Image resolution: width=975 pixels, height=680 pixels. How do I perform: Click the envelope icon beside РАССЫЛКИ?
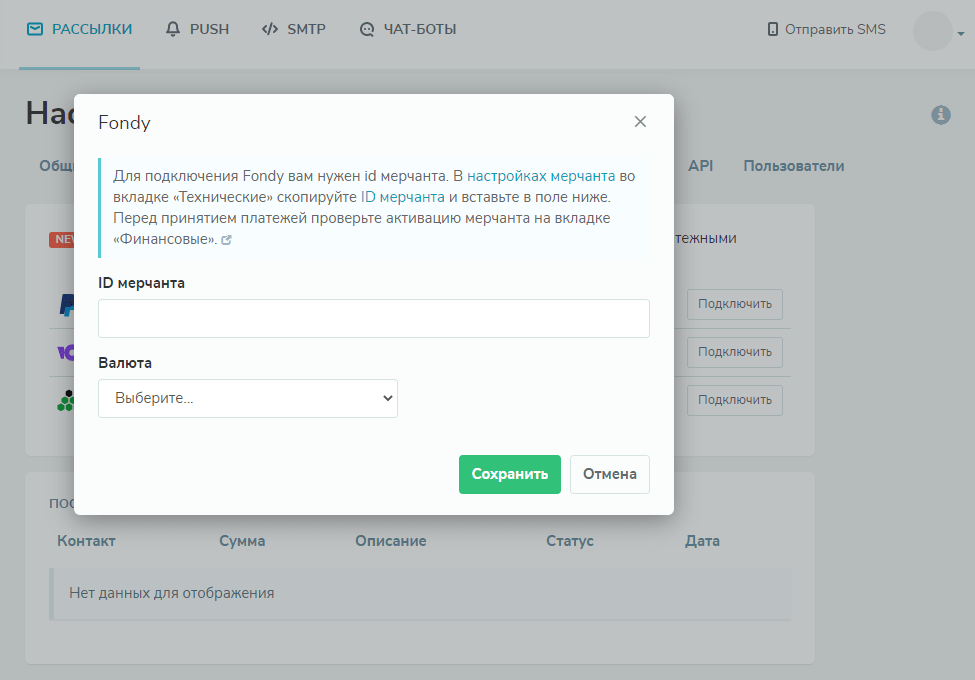coord(35,29)
